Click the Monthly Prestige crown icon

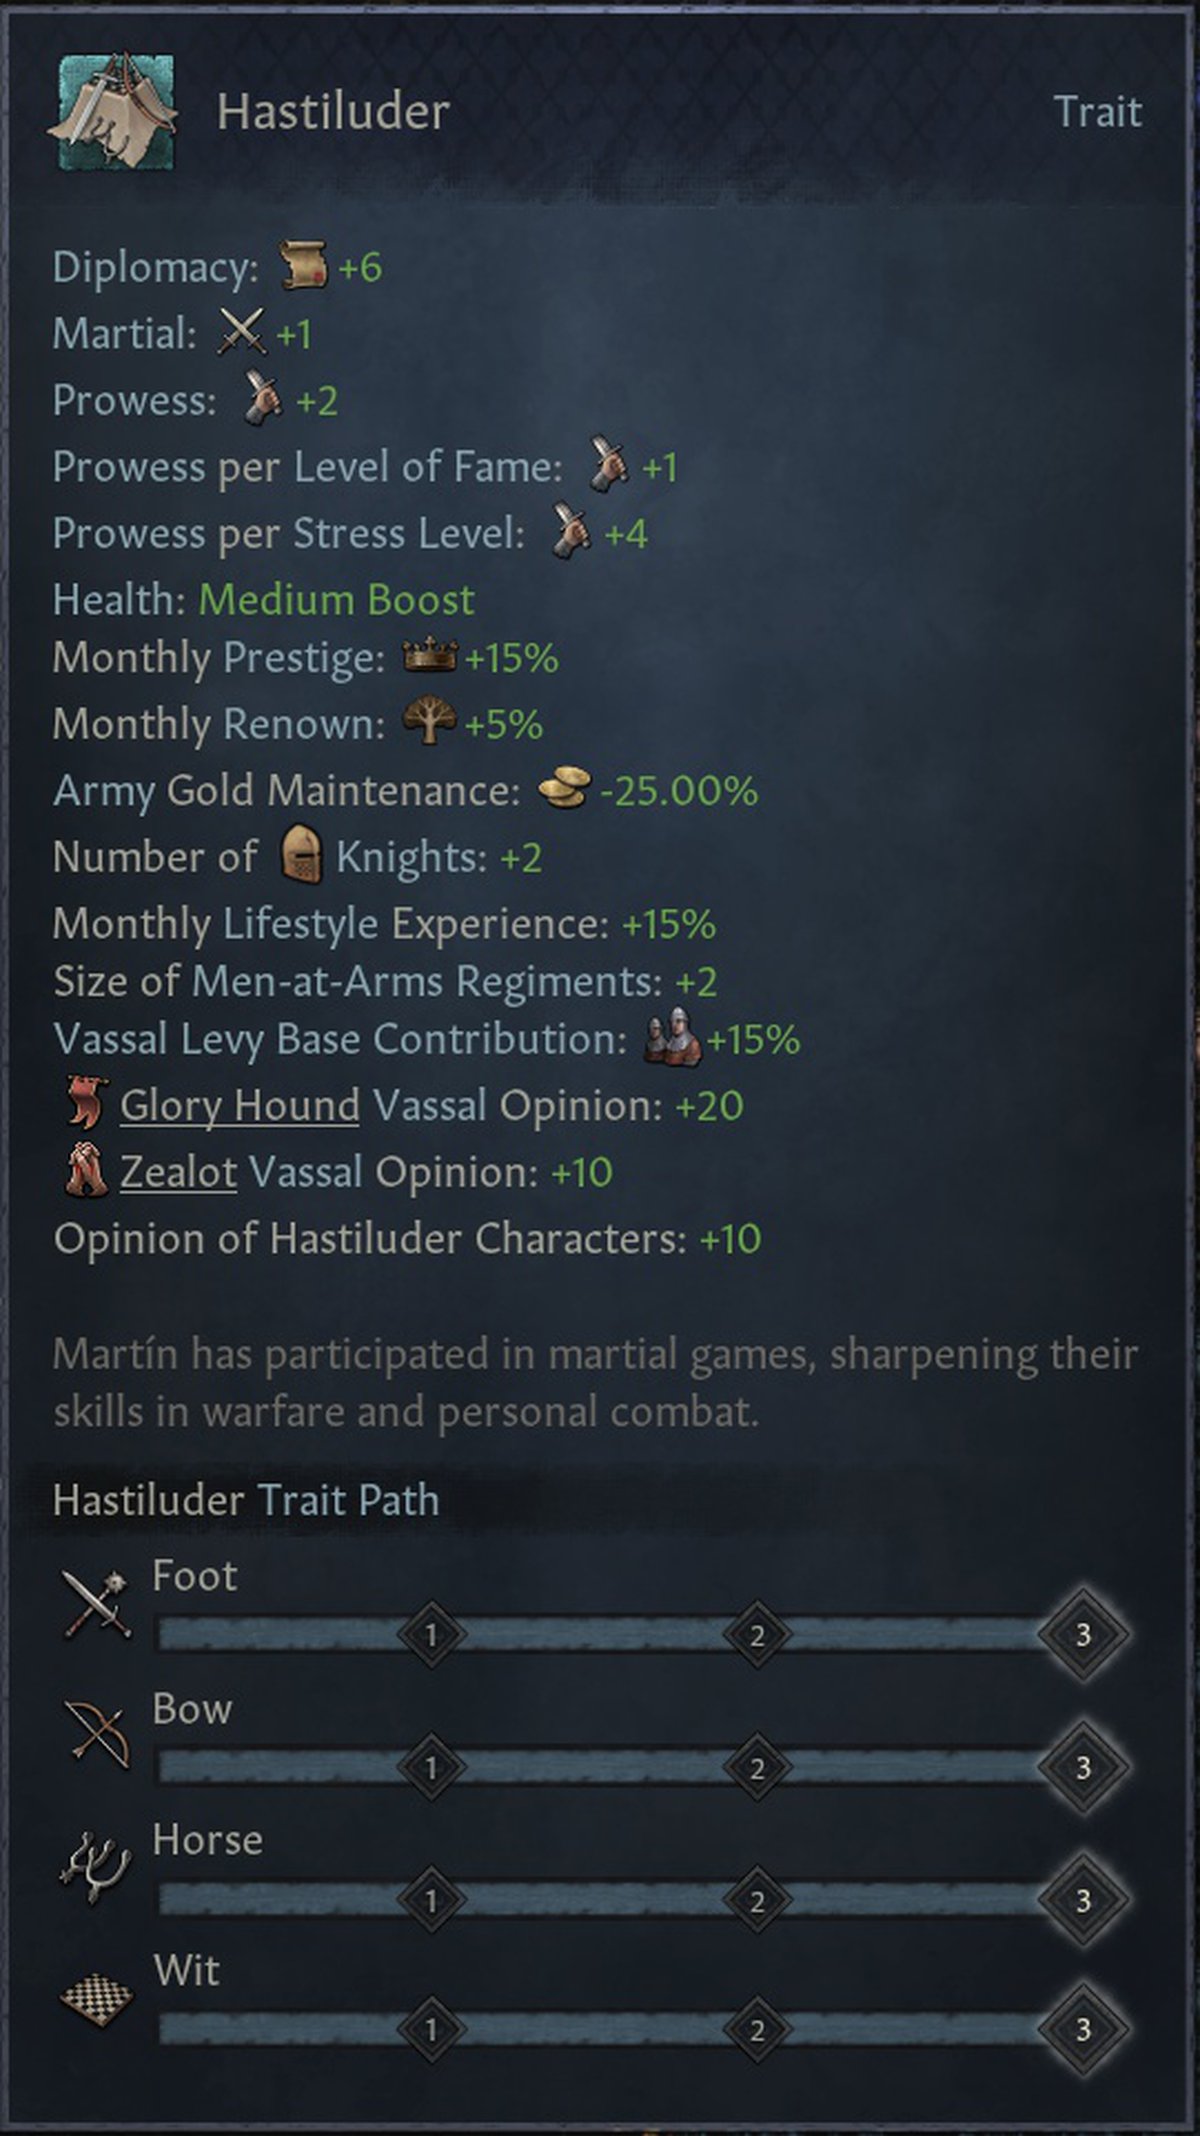[x=429, y=657]
